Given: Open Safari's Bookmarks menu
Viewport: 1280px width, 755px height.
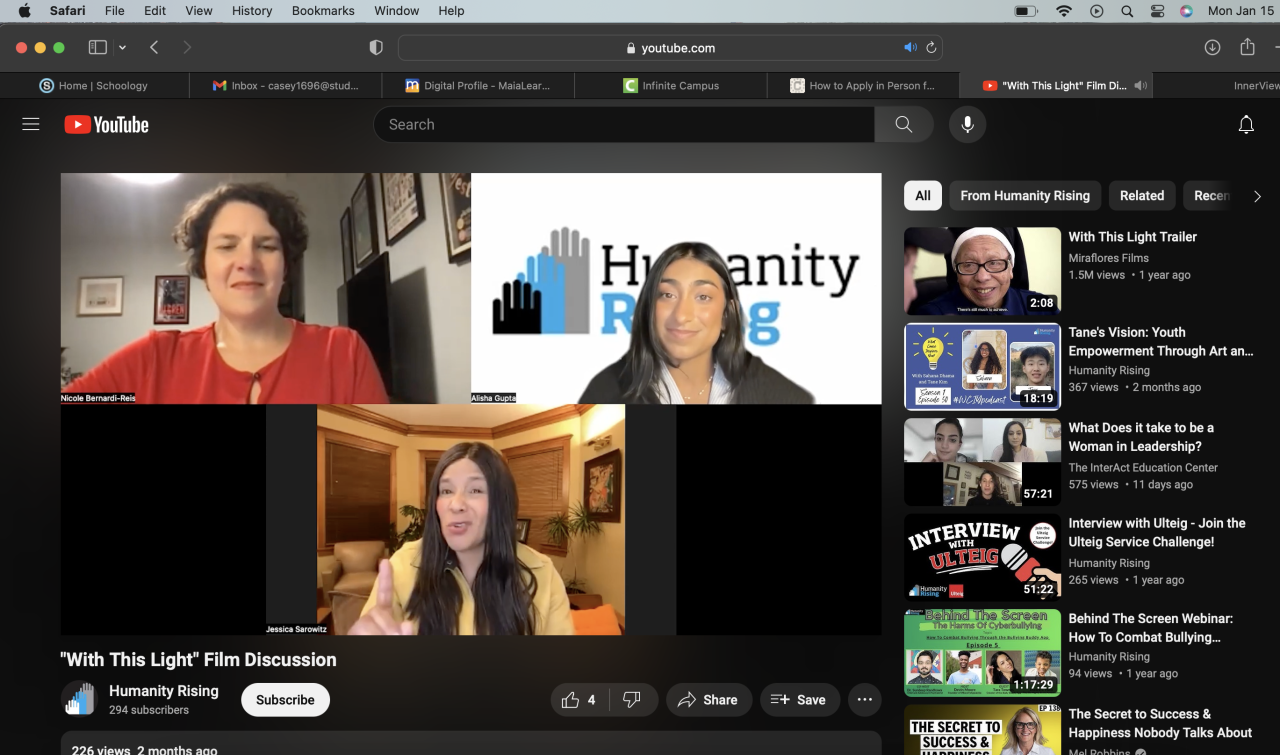Looking at the screenshot, I should (323, 11).
